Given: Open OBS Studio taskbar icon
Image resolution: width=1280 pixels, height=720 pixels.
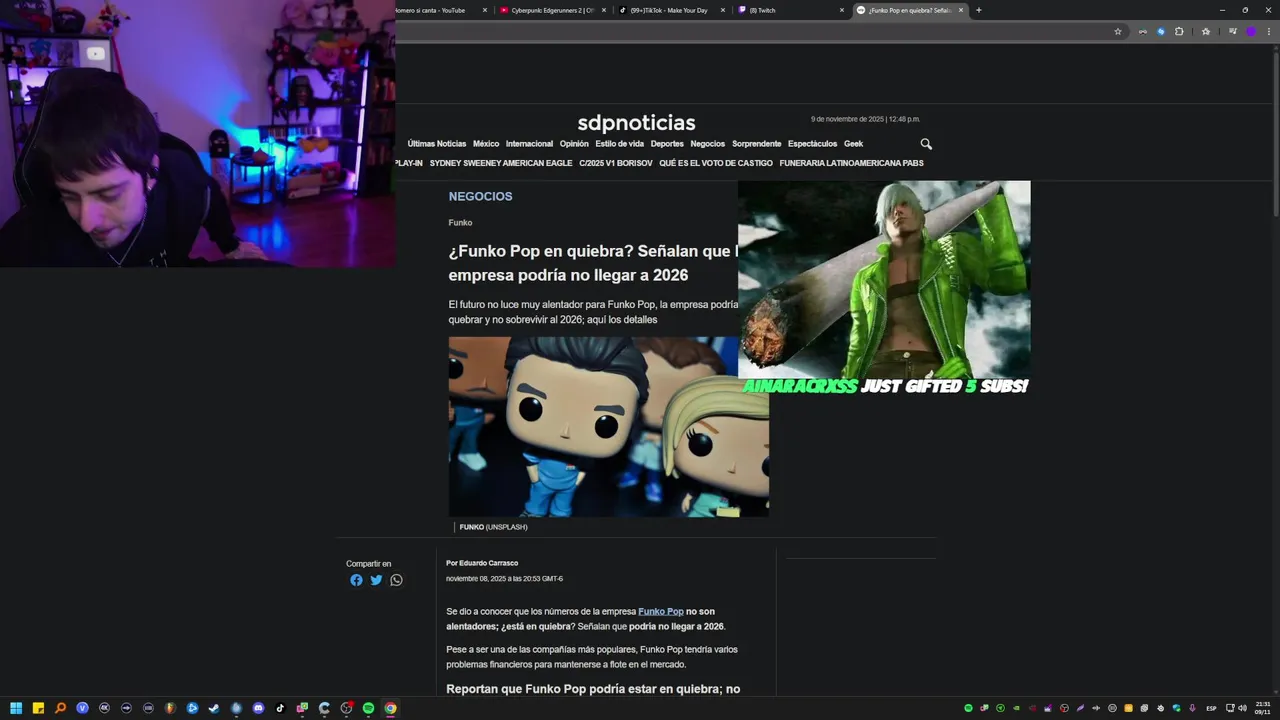Looking at the screenshot, I should tap(346, 708).
